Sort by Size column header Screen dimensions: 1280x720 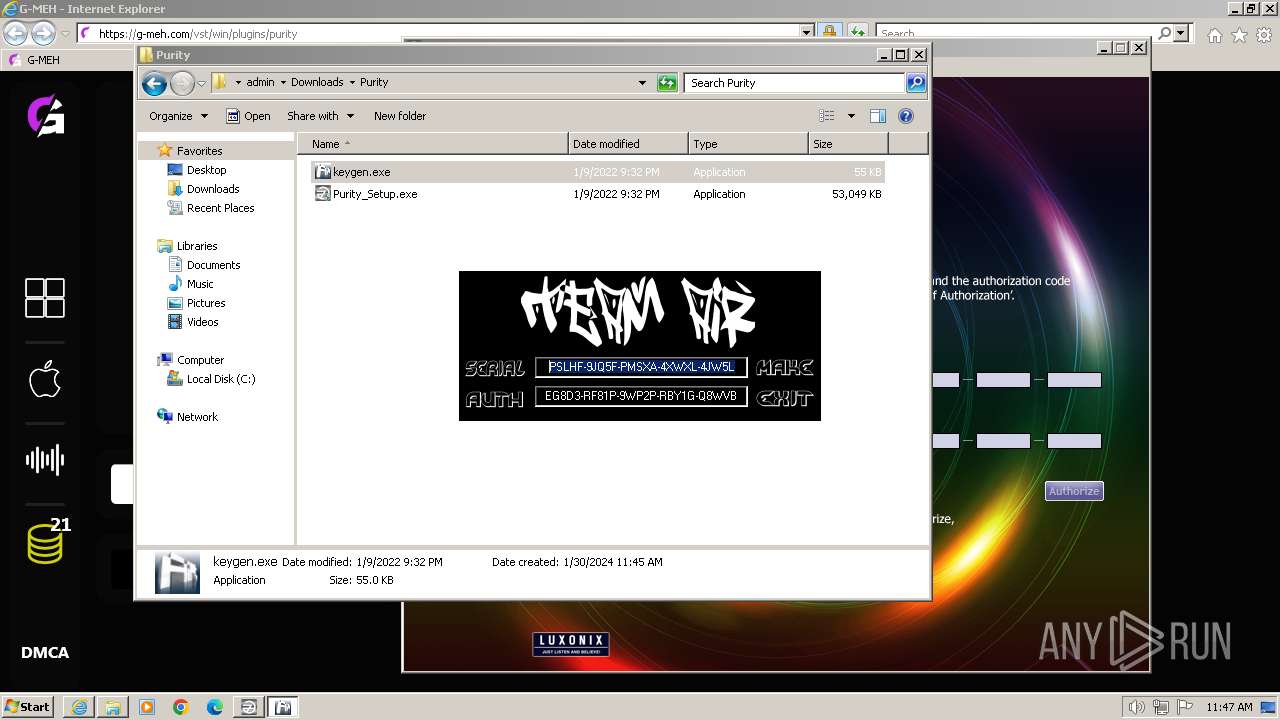click(848, 144)
